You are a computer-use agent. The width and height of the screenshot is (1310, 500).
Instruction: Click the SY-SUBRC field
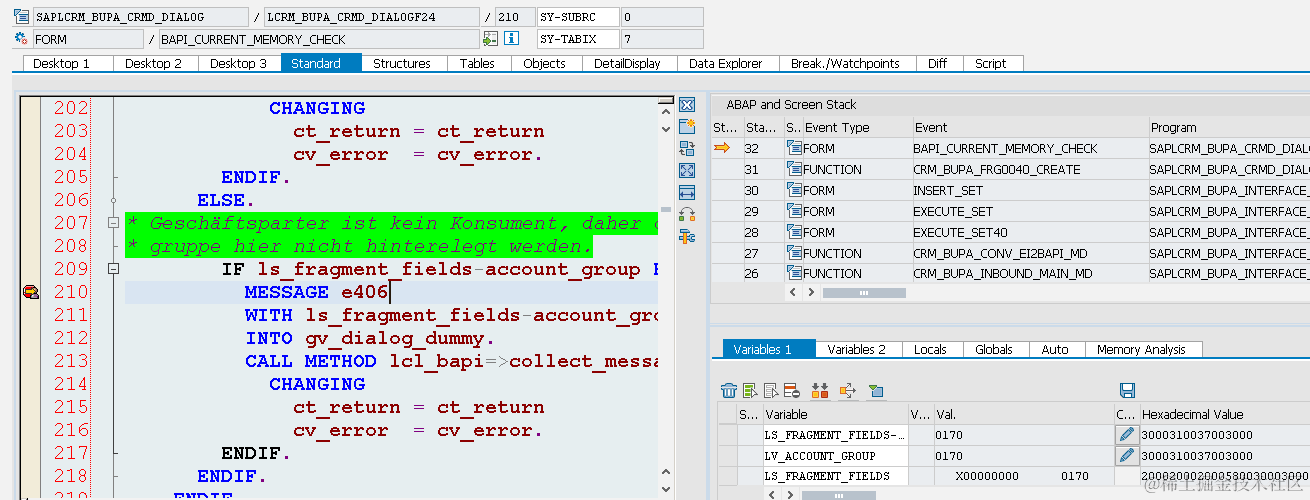[x=576, y=17]
